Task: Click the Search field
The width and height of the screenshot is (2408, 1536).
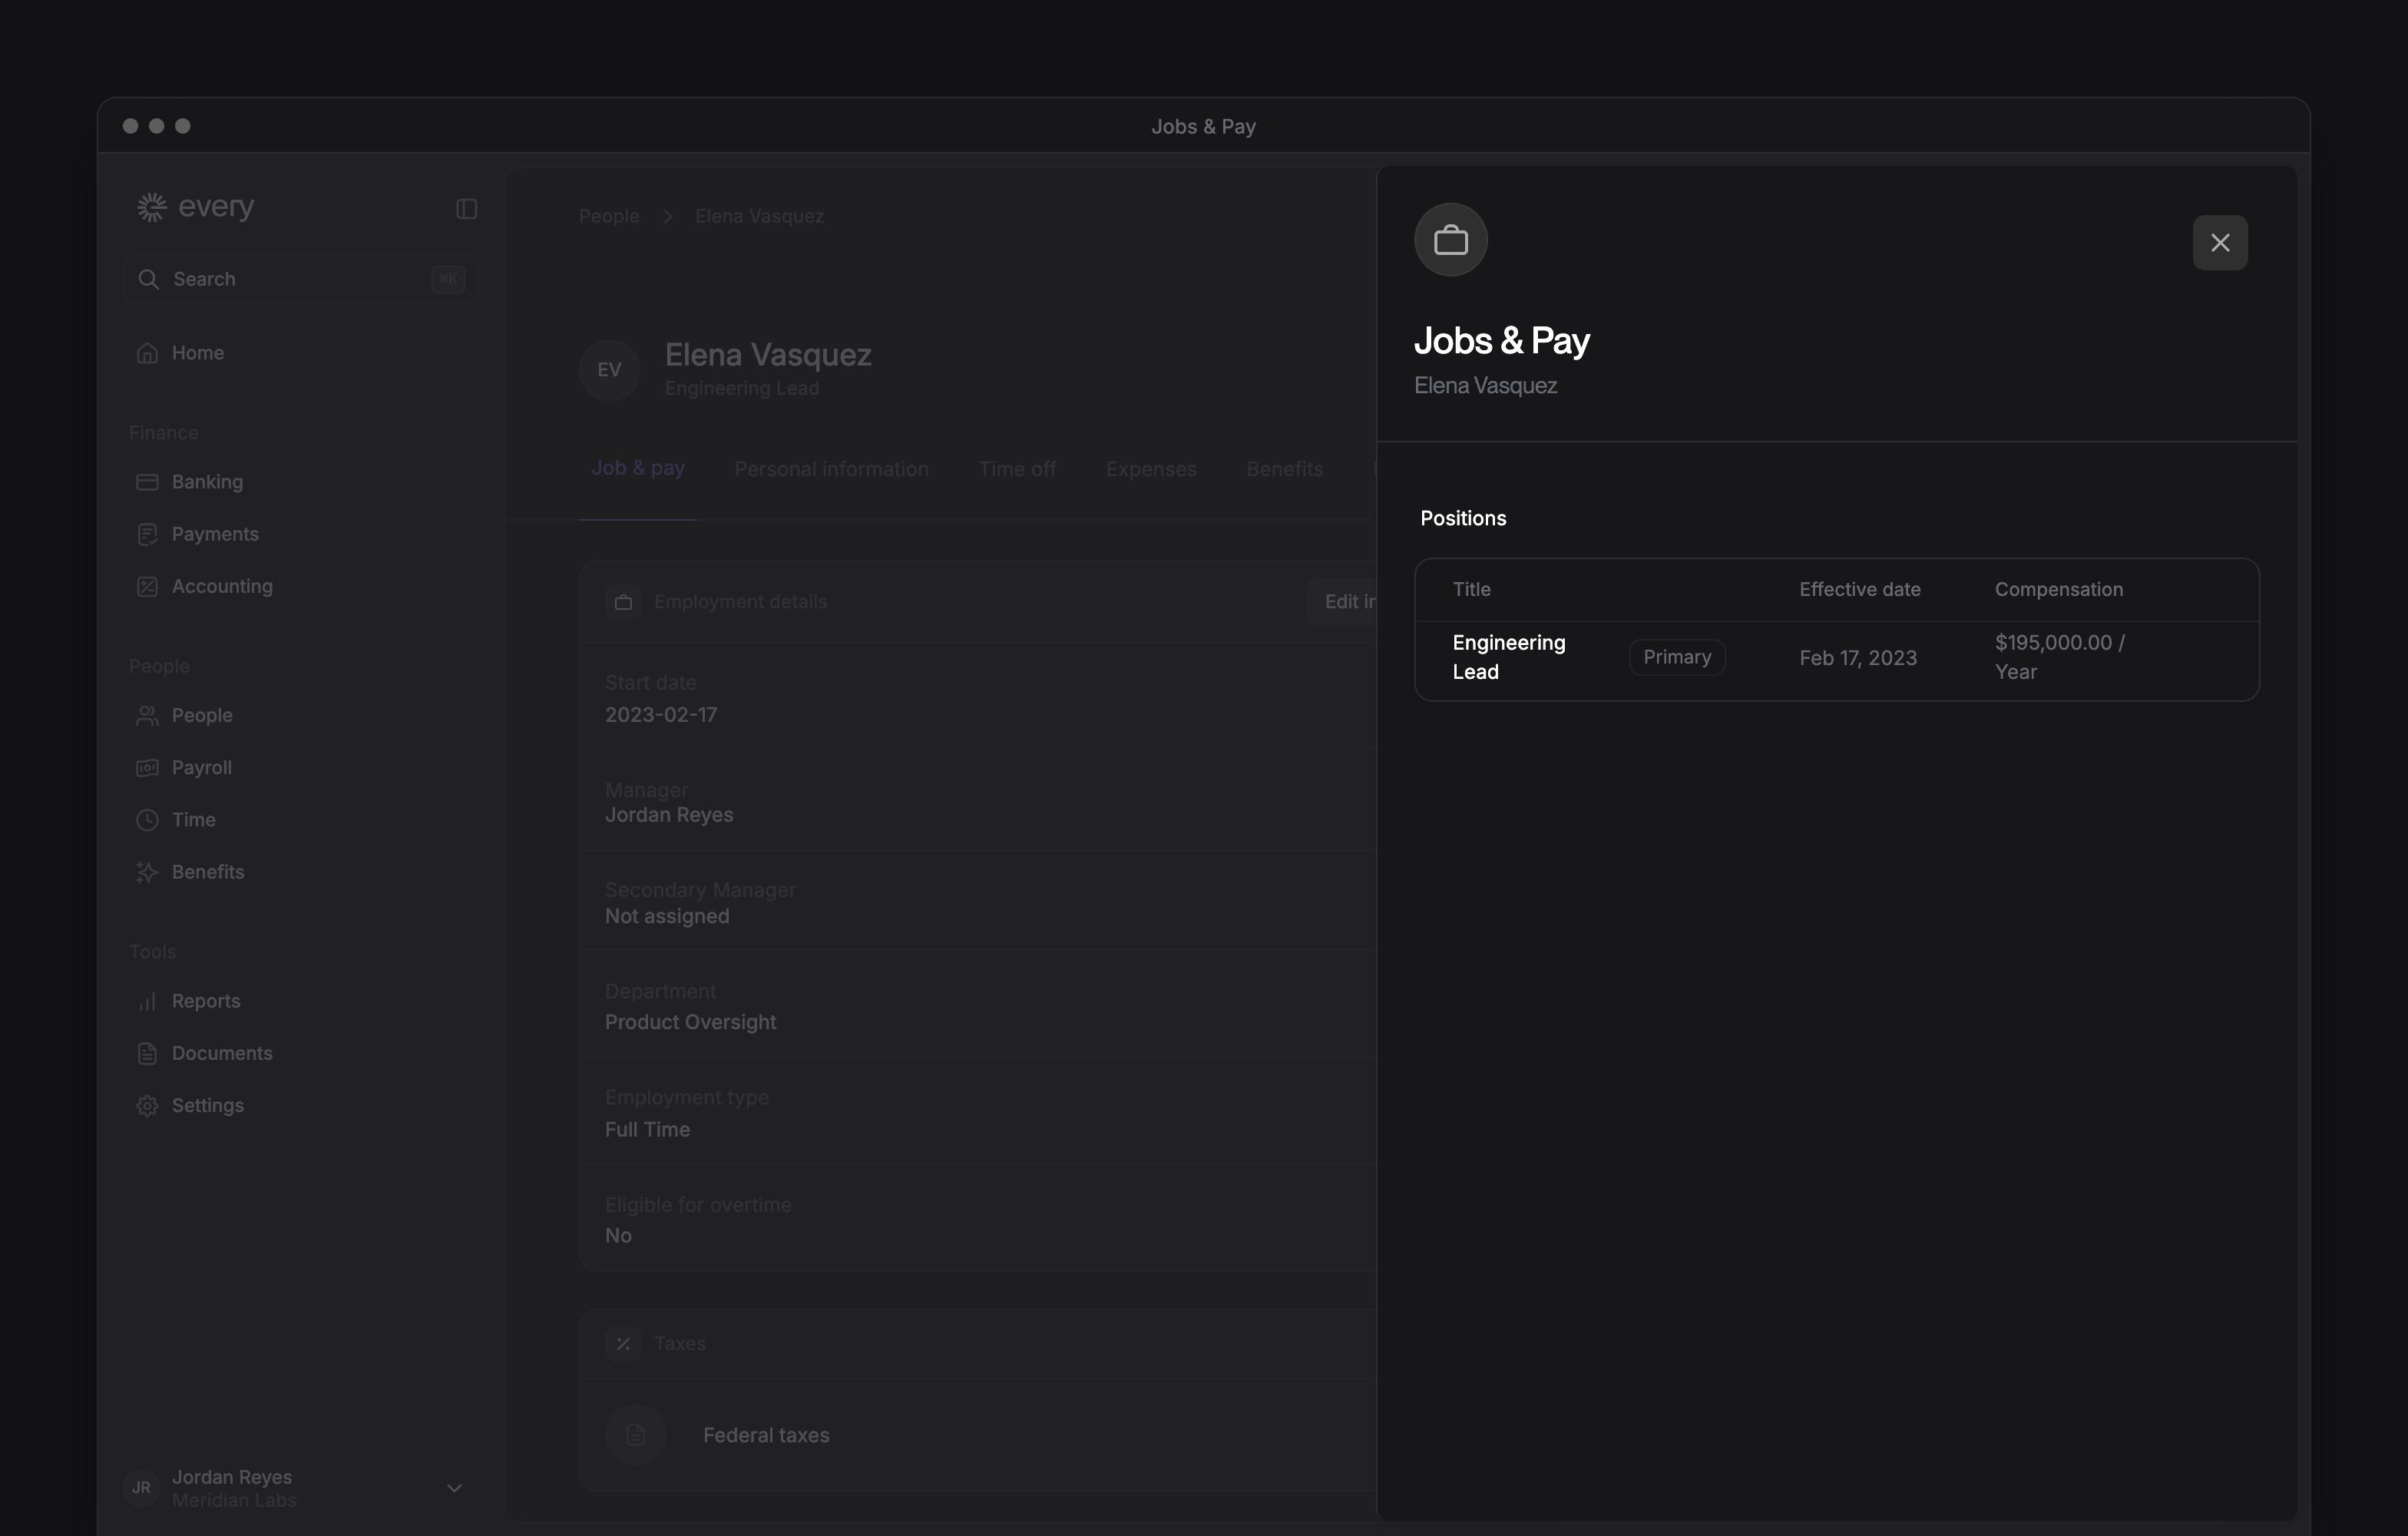Action: coord(301,279)
